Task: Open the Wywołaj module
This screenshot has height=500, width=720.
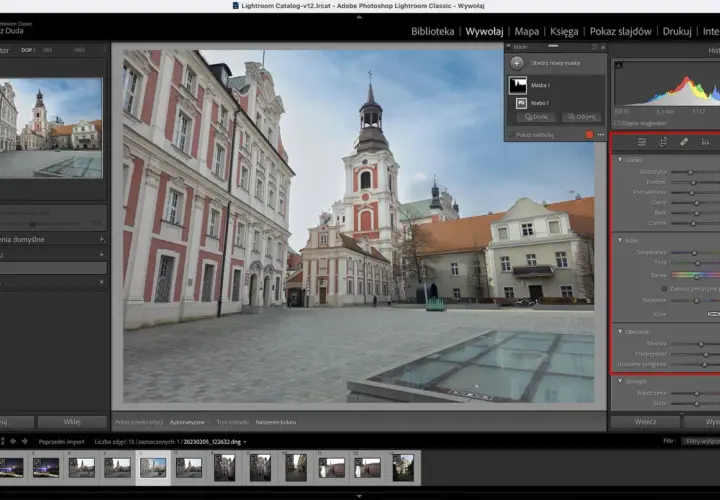Action: pyautogui.click(x=484, y=31)
